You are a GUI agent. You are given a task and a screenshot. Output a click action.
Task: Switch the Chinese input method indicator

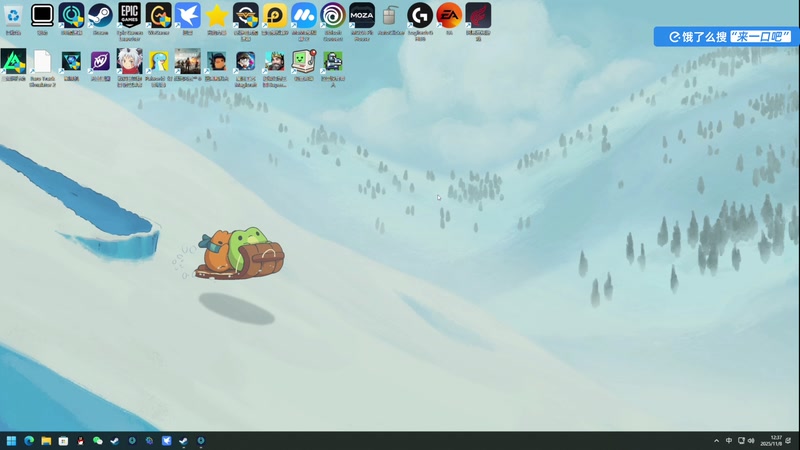[x=729, y=441]
